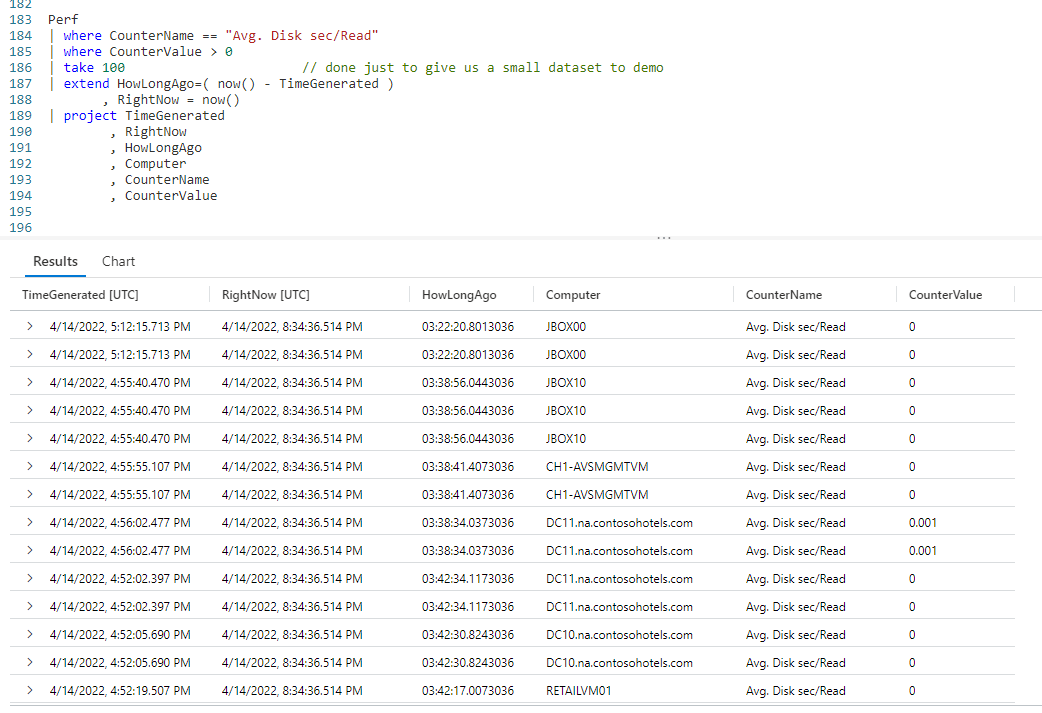
Task: Expand the RETAILVM01 result row
Action: pos(27,690)
